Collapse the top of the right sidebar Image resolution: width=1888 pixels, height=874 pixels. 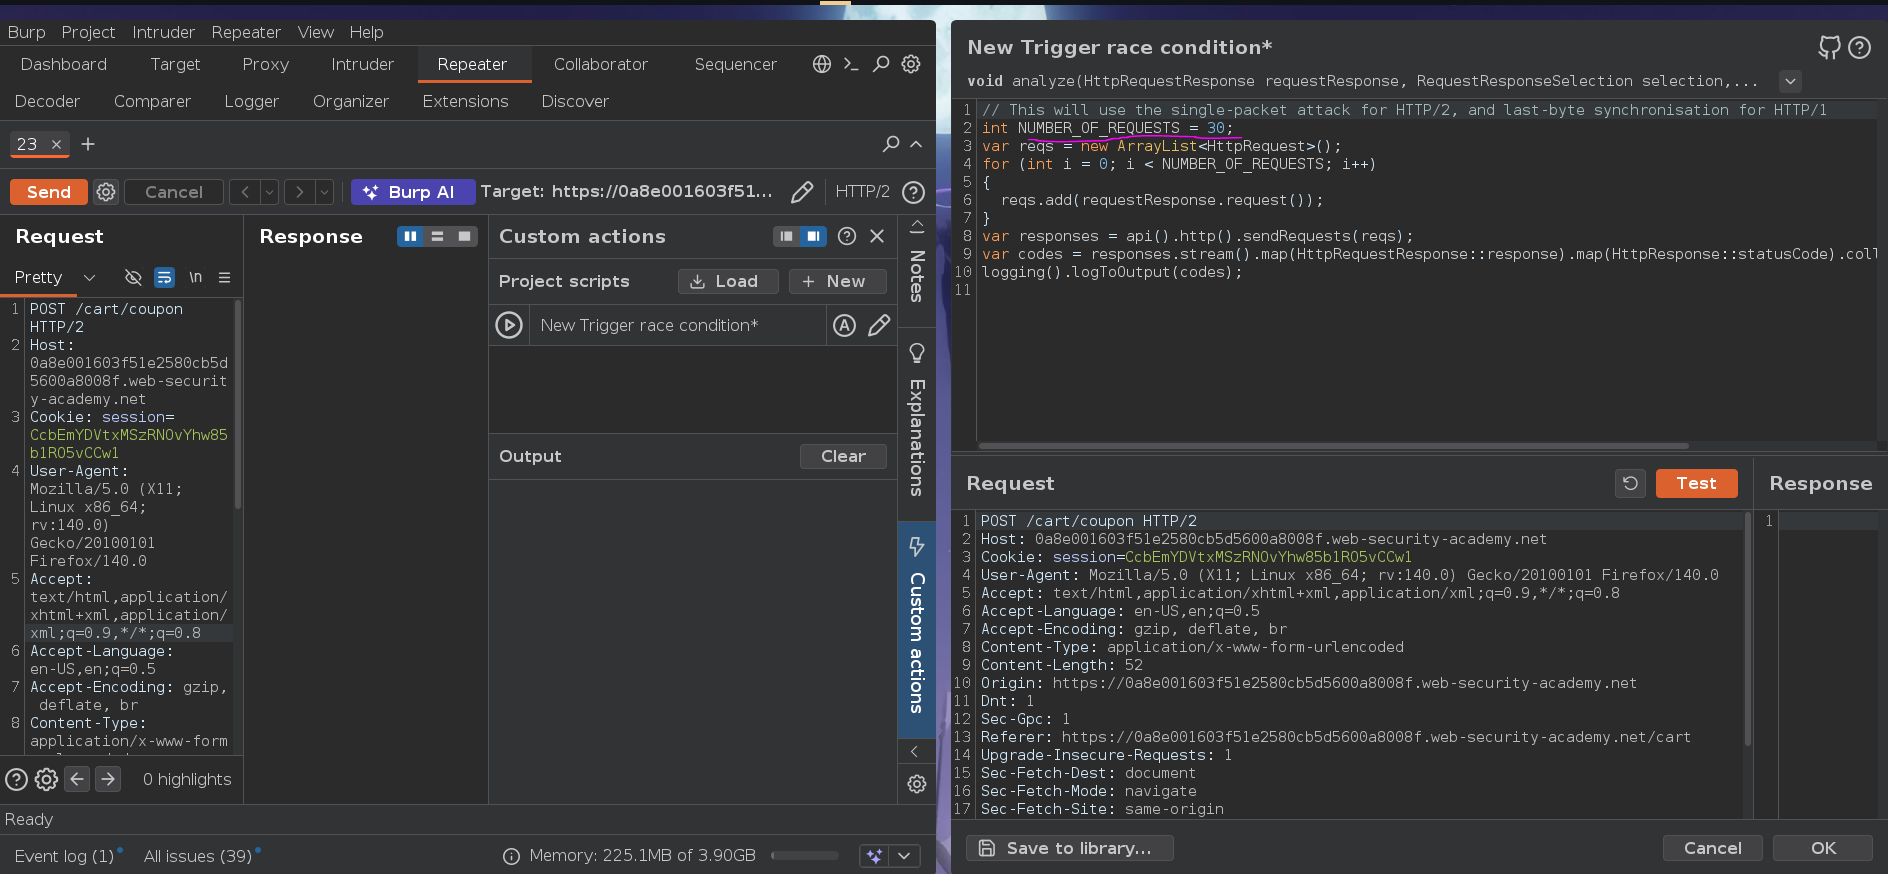point(916,226)
